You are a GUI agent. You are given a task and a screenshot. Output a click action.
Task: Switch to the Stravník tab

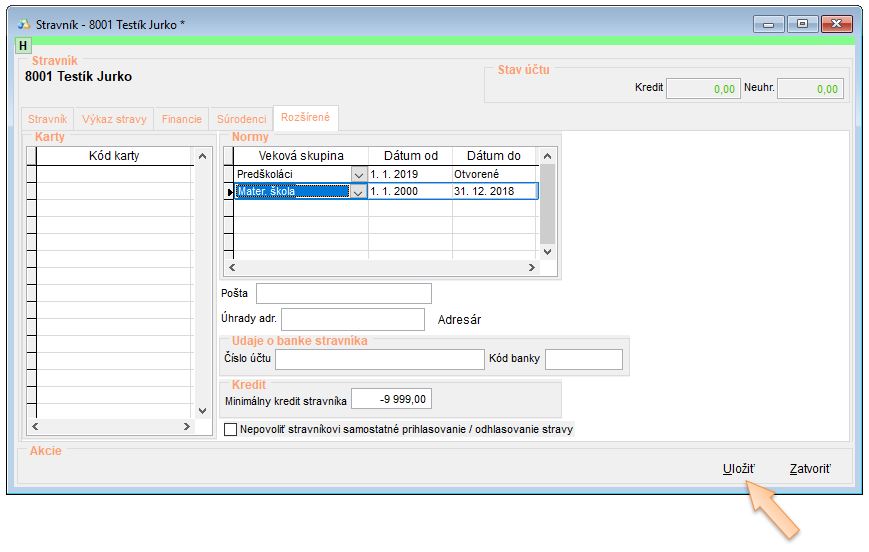pyautogui.click(x=47, y=119)
